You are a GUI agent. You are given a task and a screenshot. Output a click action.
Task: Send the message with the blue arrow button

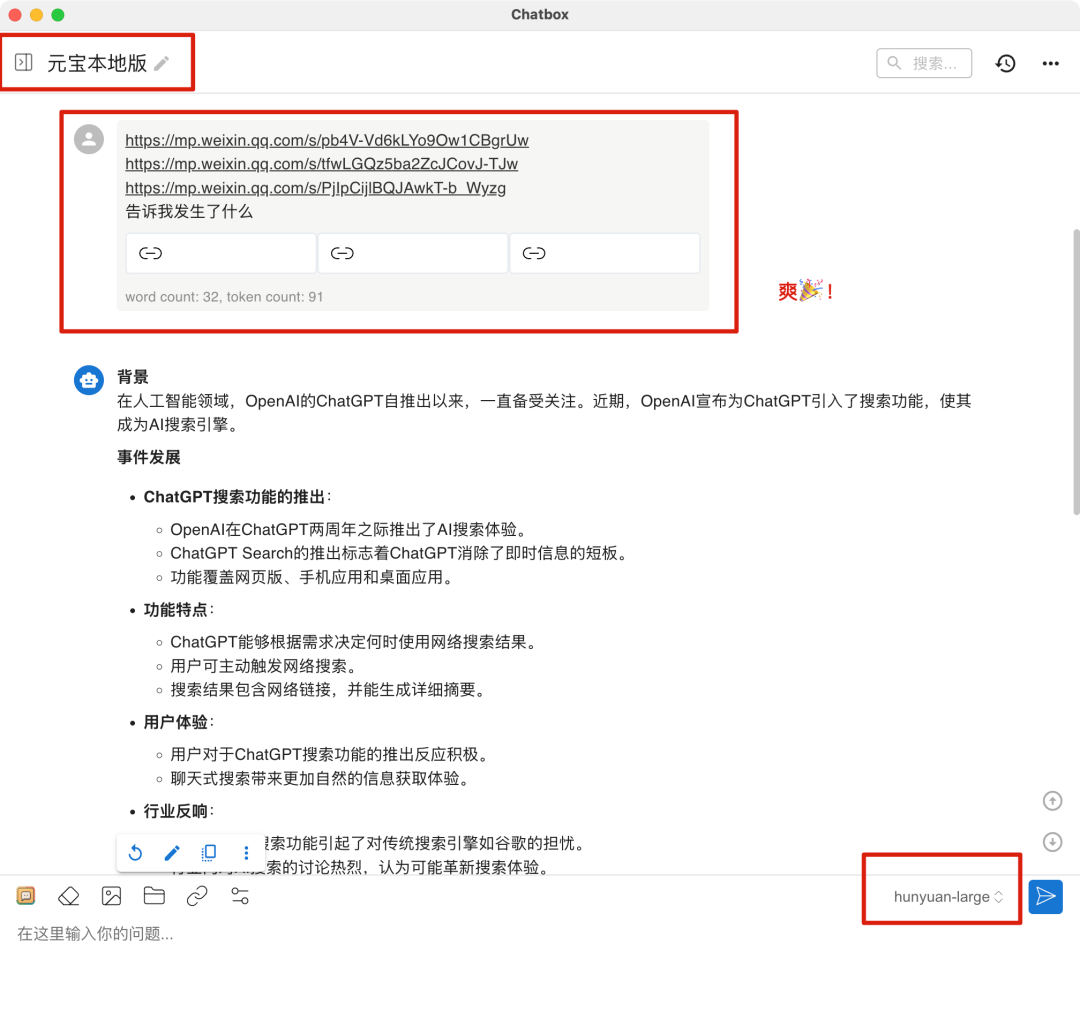(1045, 897)
